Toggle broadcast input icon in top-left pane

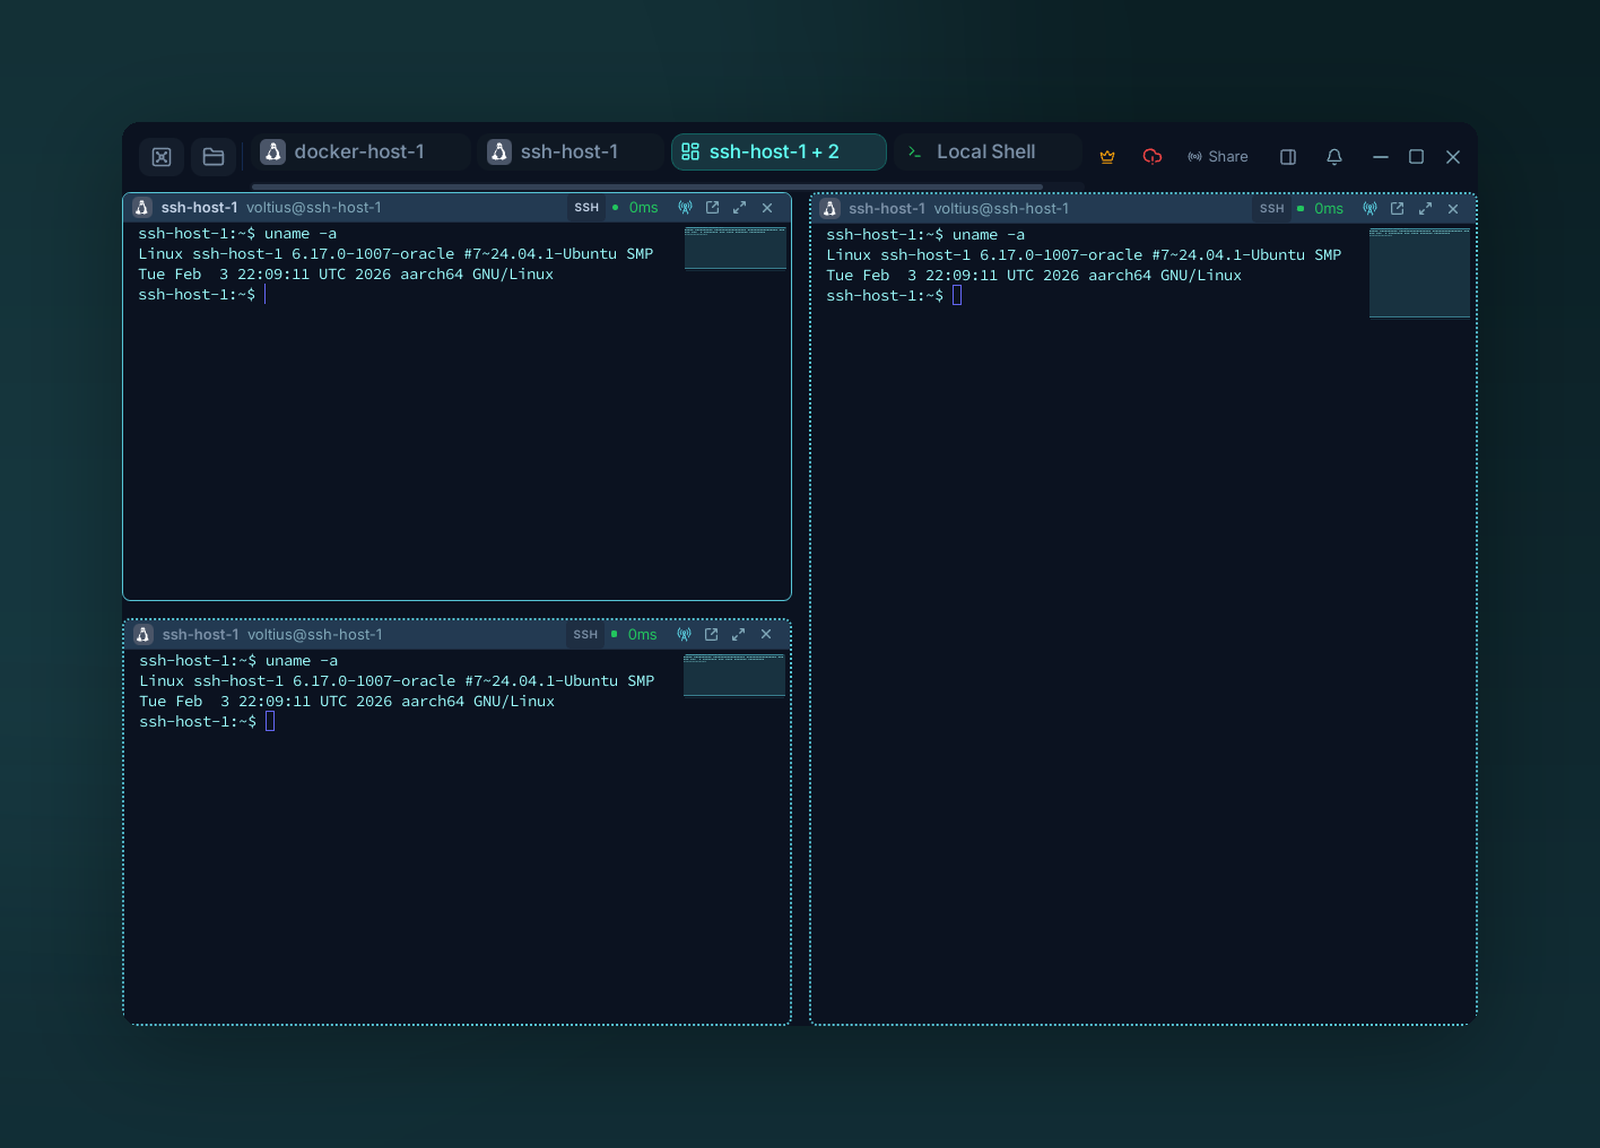click(685, 208)
